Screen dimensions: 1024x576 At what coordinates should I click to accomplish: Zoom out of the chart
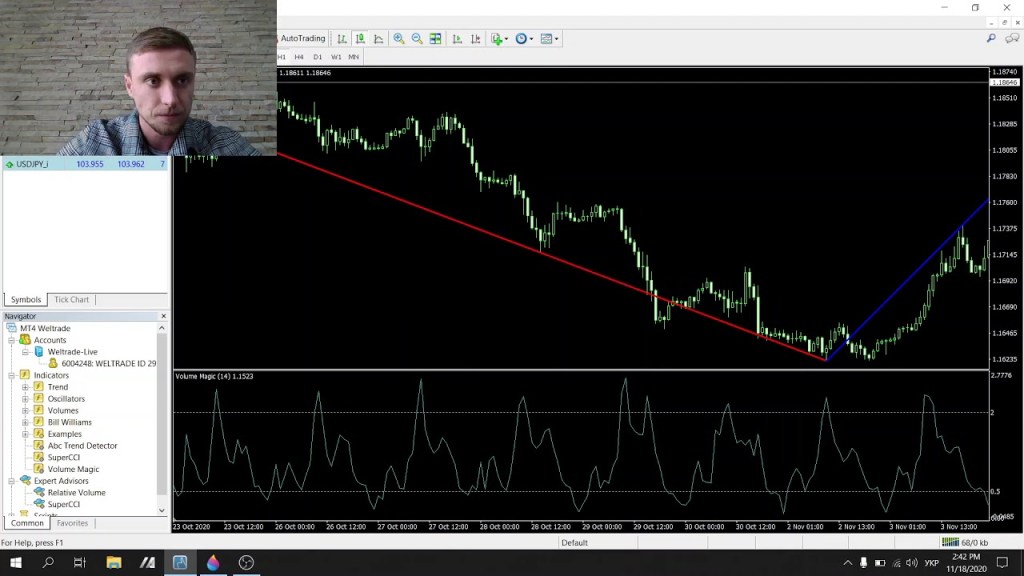tap(418, 38)
